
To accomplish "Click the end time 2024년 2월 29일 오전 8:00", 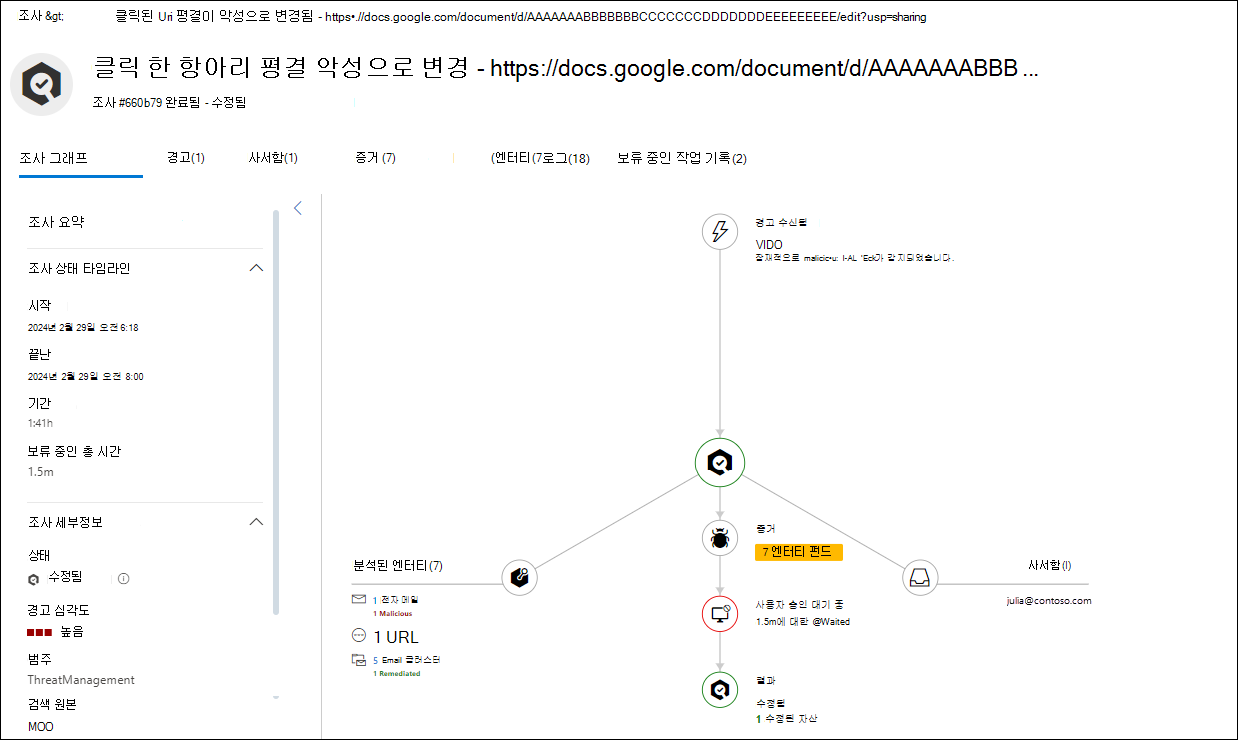I will [x=86, y=377].
